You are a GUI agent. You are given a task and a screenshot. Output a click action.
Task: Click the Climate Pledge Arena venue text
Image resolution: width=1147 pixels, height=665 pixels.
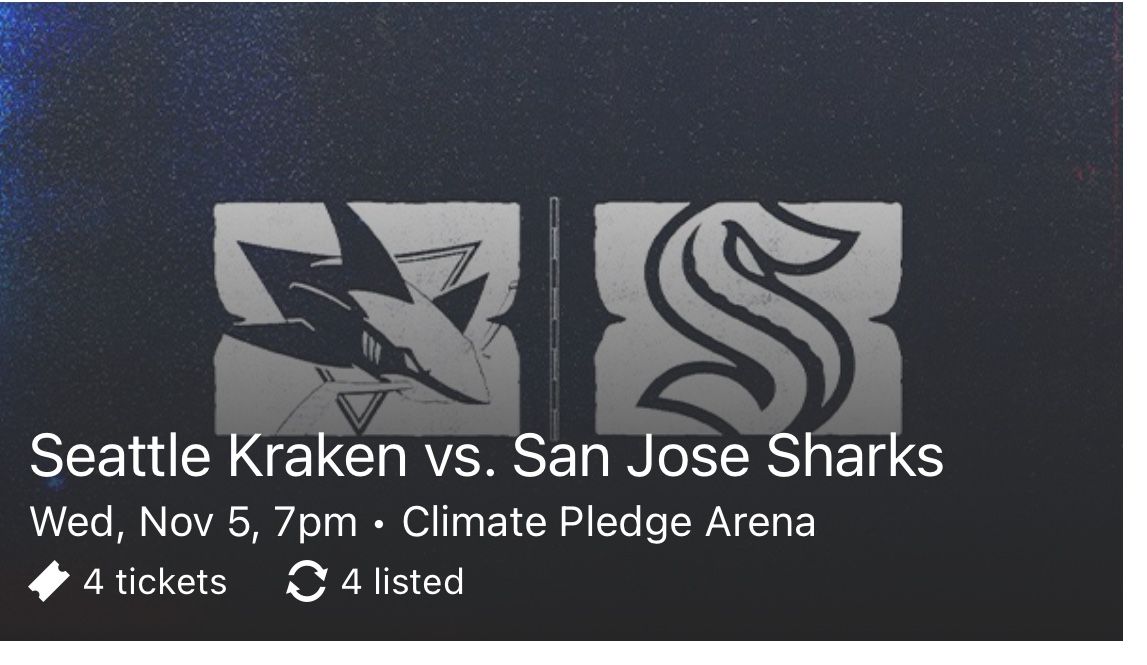click(x=613, y=522)
